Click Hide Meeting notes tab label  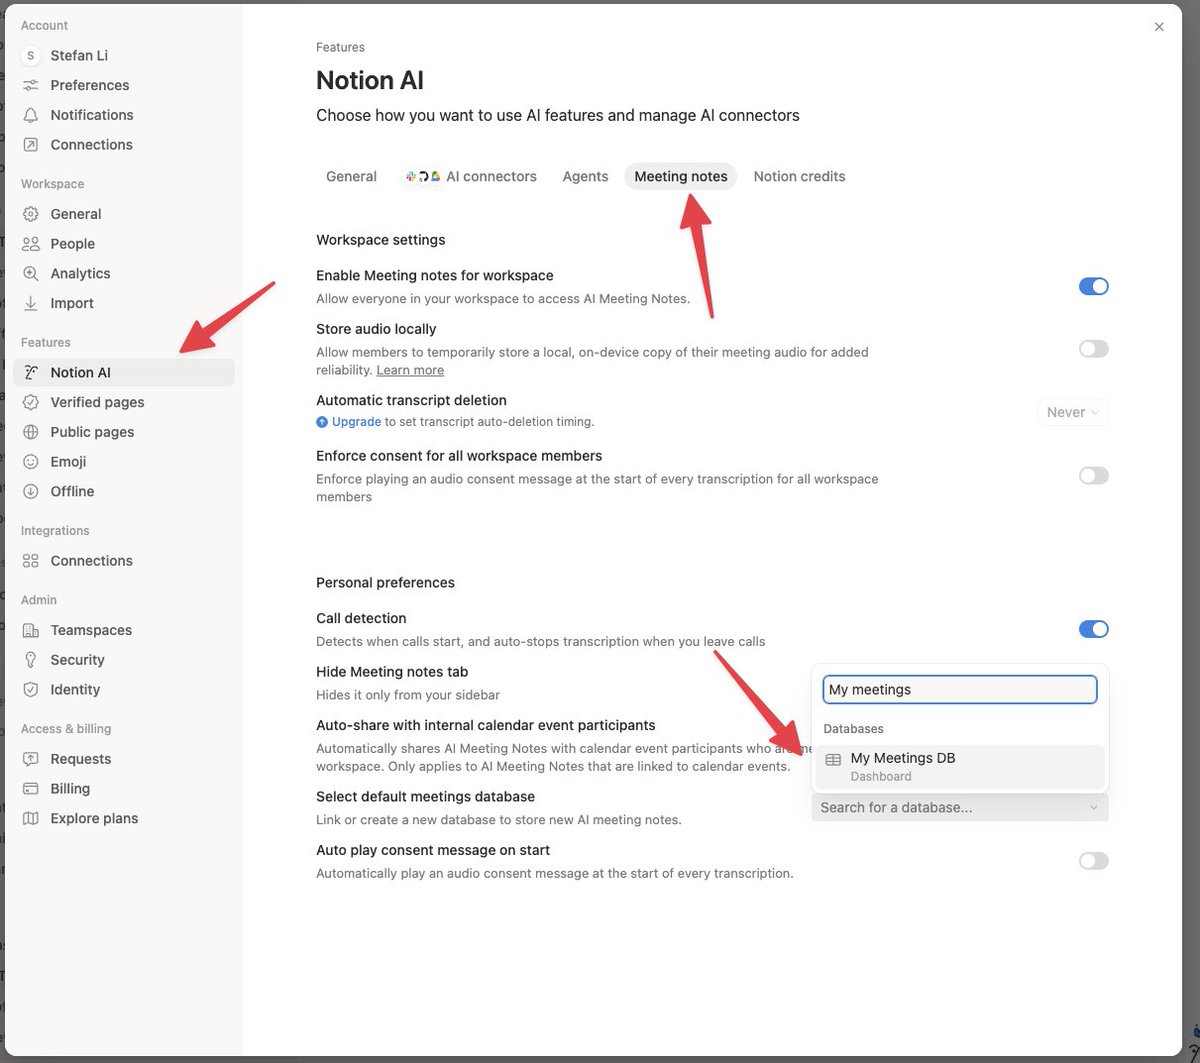pos(392,672)
